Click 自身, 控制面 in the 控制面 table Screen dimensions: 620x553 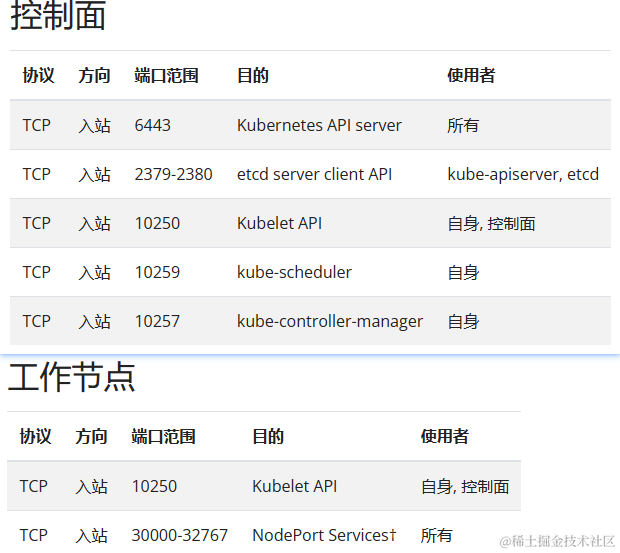coord(491,223)
